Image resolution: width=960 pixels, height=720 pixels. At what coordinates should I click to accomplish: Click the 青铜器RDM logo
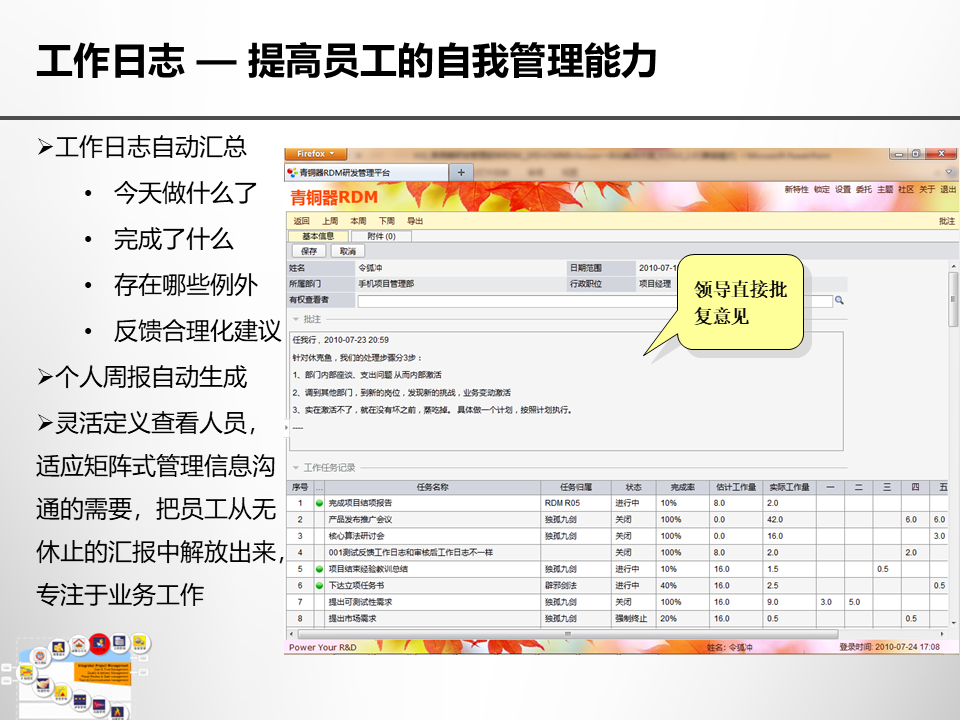pyautogui.click(x=334, y=197)
